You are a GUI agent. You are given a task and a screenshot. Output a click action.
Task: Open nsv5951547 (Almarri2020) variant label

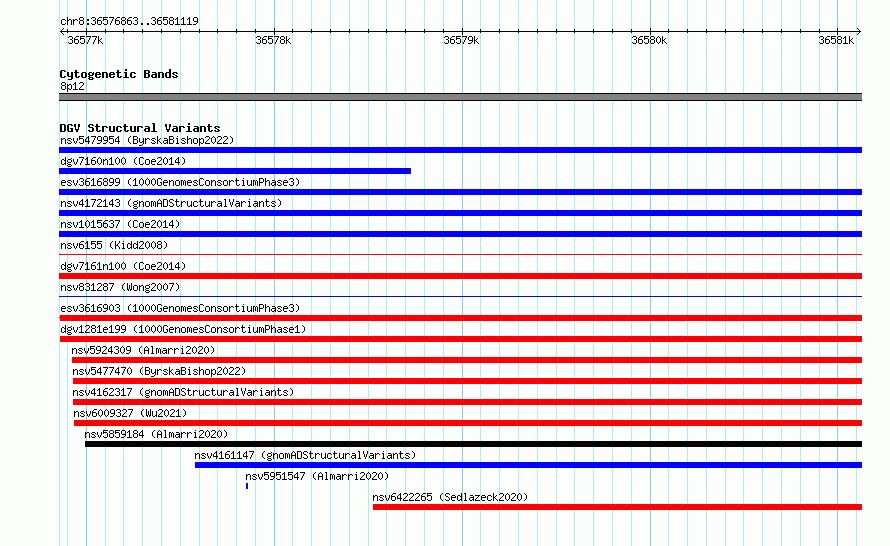317,476
